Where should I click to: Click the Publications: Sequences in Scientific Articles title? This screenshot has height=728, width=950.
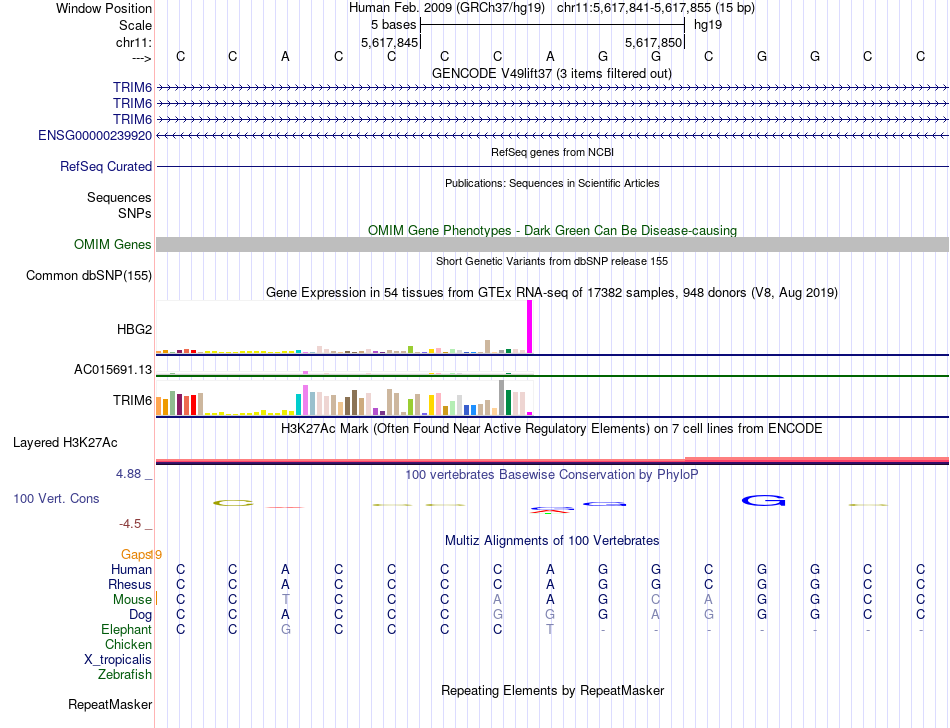[552, 183]
